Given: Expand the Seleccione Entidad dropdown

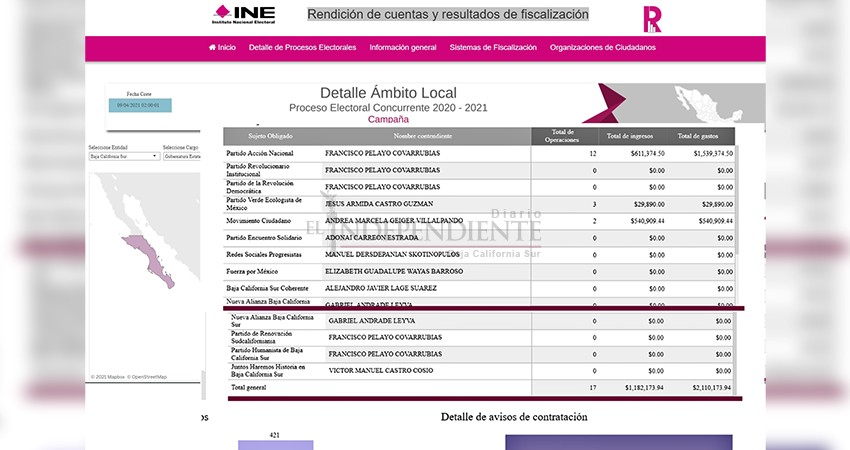Looking at the screenshot, I should click(x=124, y=156).
